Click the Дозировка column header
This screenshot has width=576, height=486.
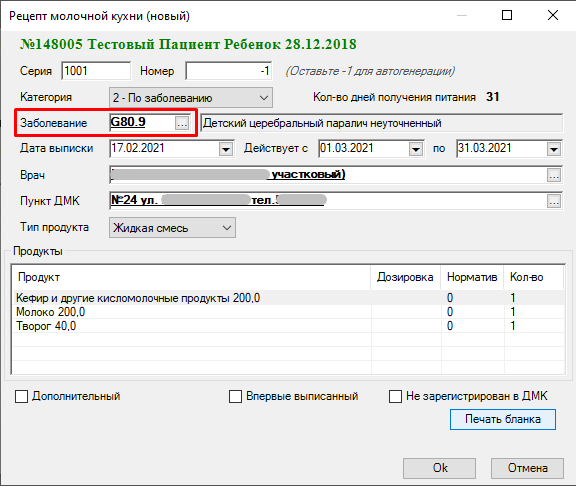pos(406,277)
